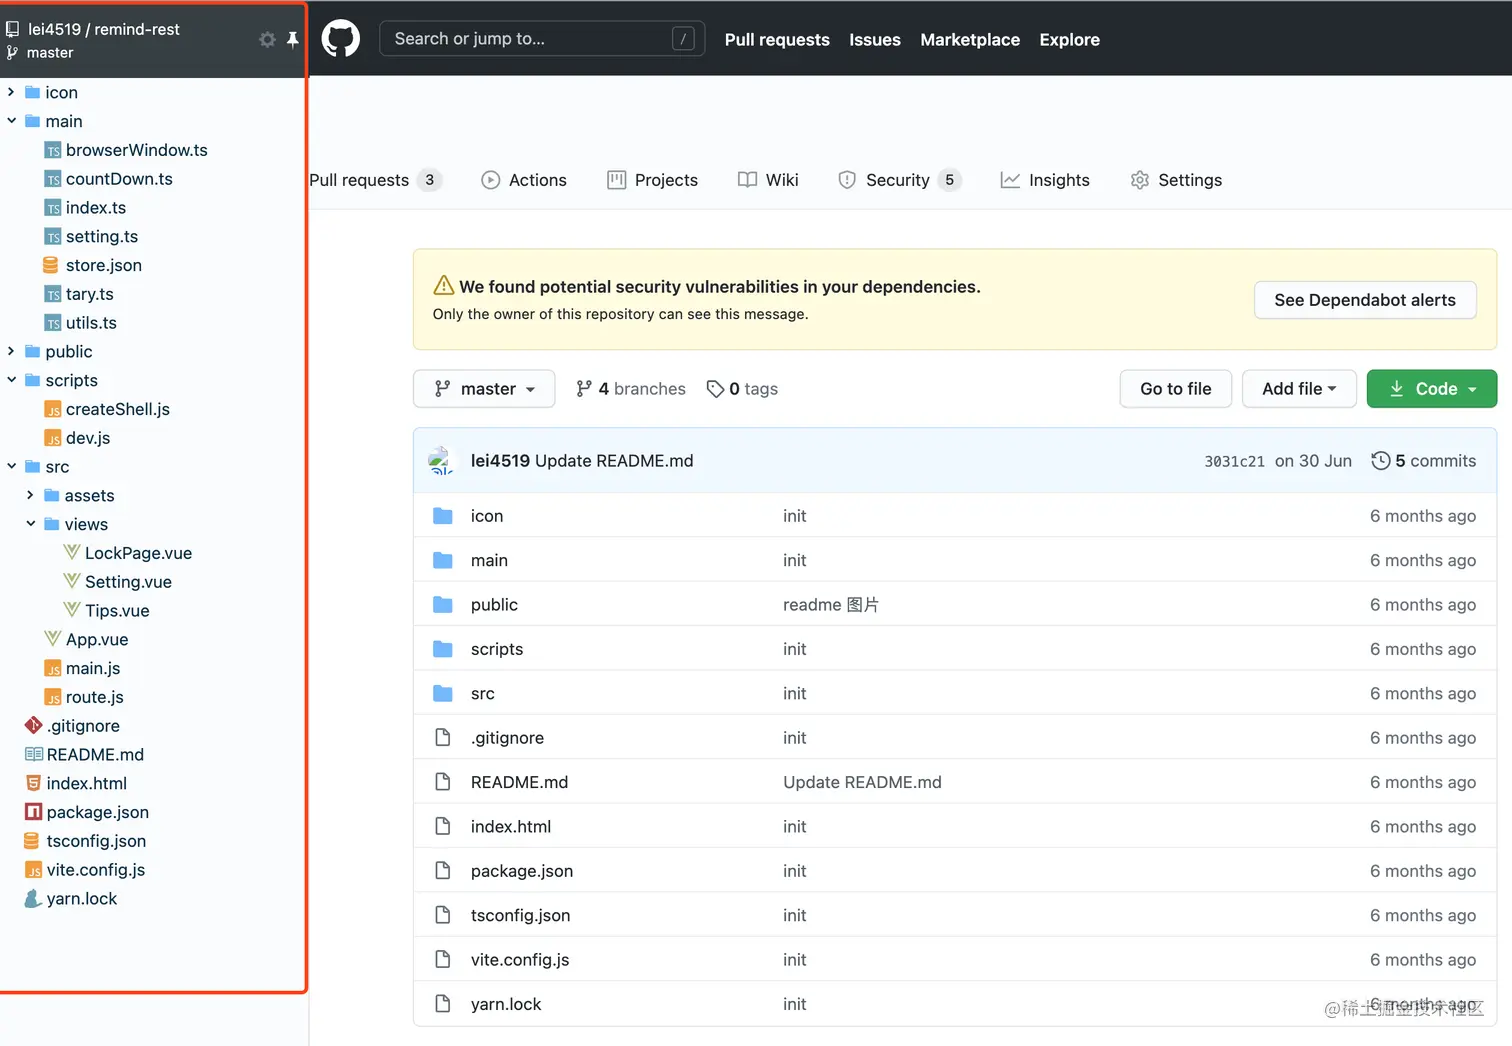1512x1046 pixels.
Task: Click folder icon of src row
Action: point(443,693)
